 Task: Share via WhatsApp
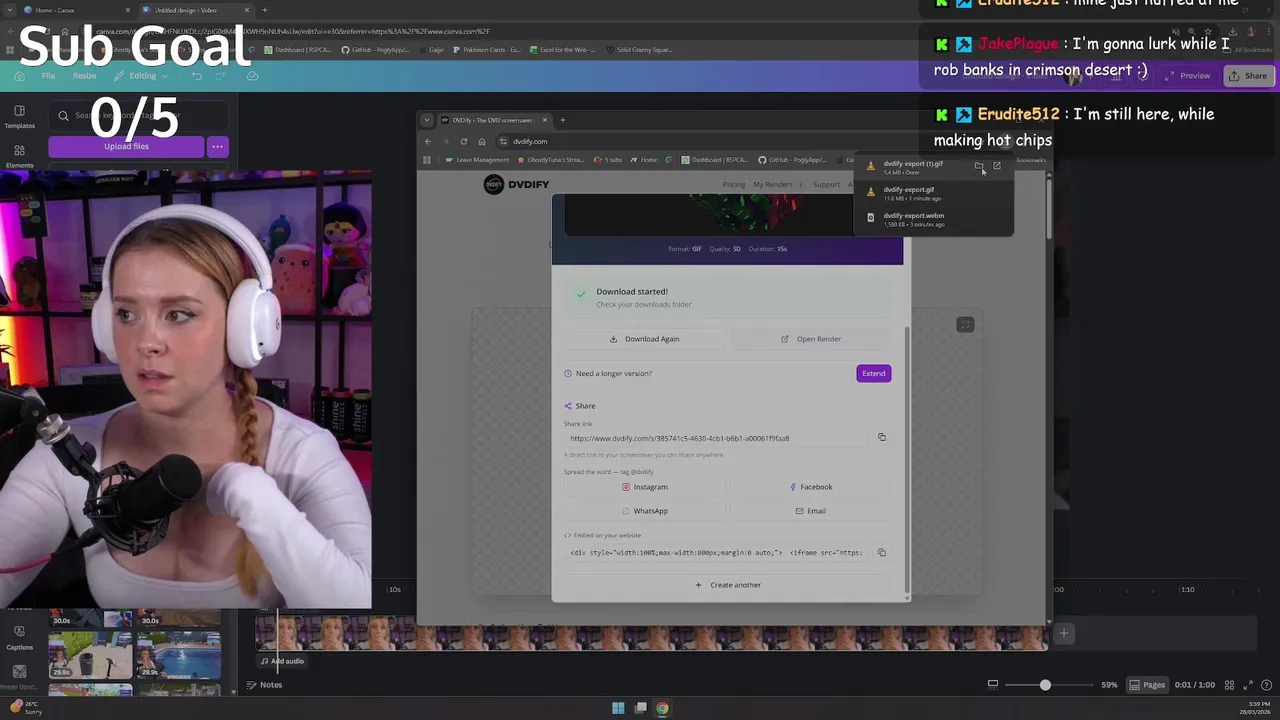644,511
